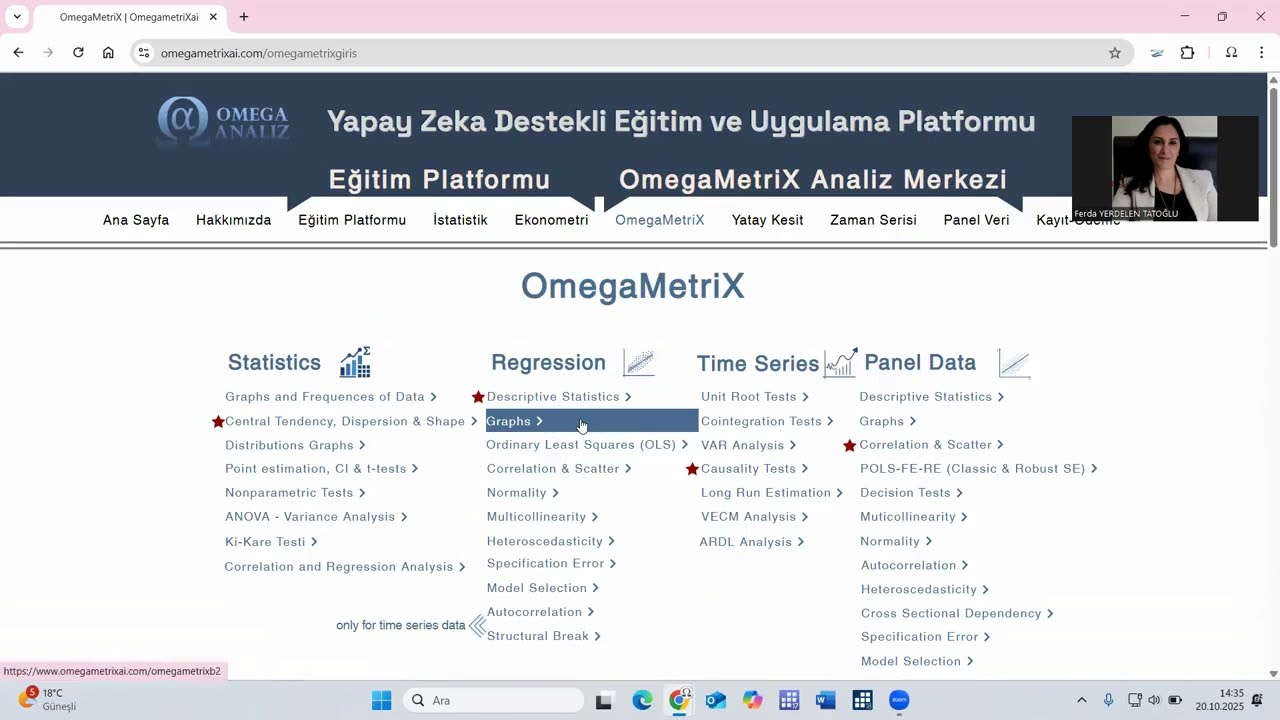
Task: Bookmark this page with the star icon
Action: (1115, 53)
